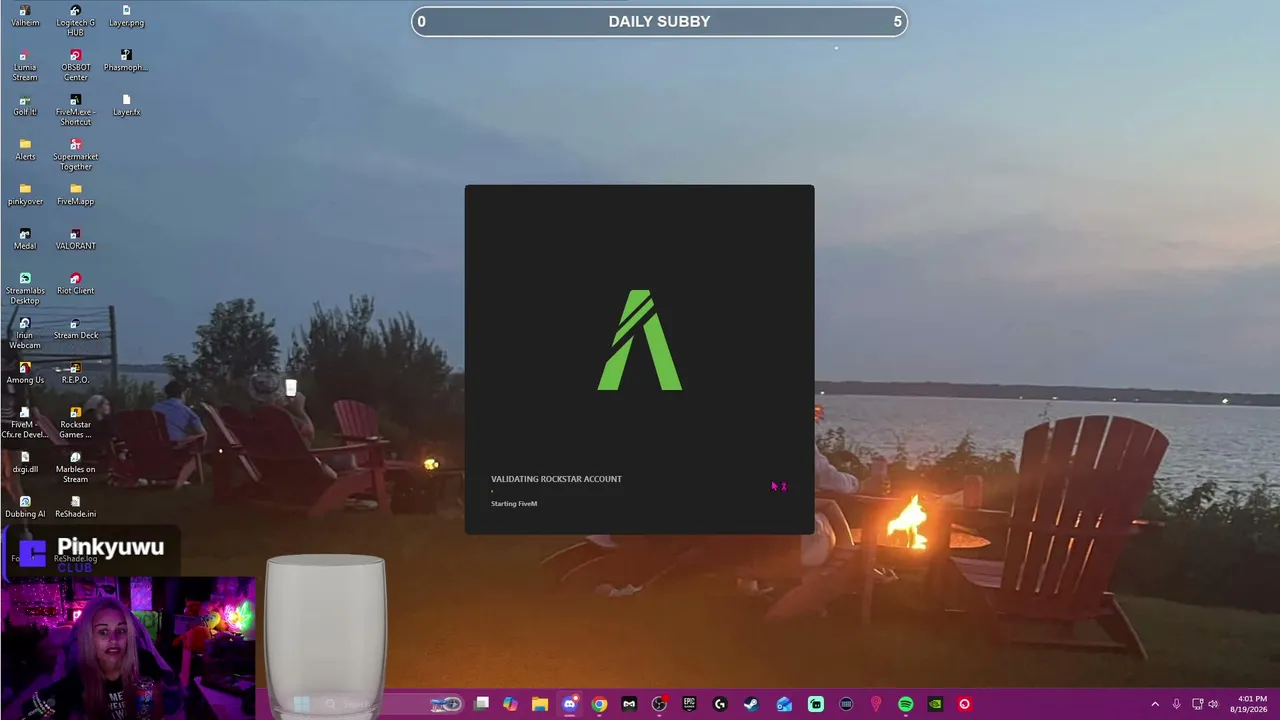This screenshot has width=1280, height=720.
Task: Open the volume control in the system tray
Action: click(1213, 704)
